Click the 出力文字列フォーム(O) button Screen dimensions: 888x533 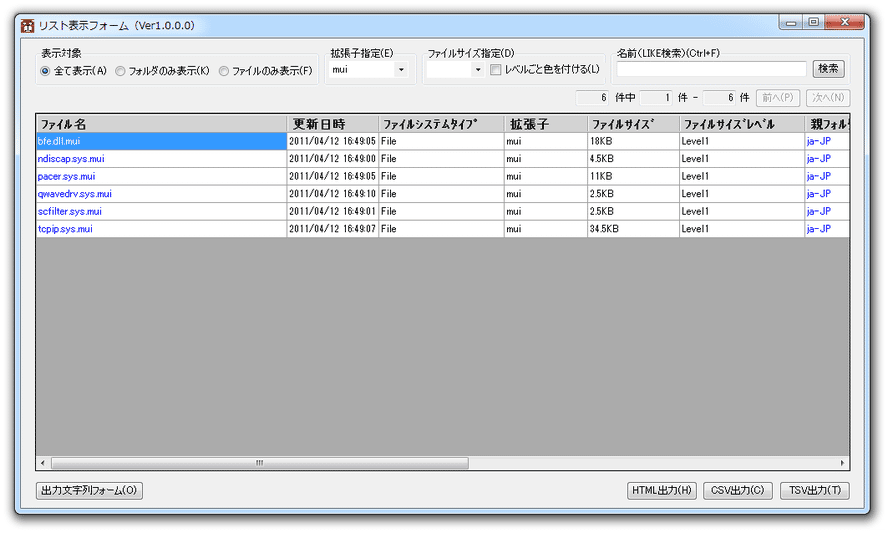click(x=89, y=490)
